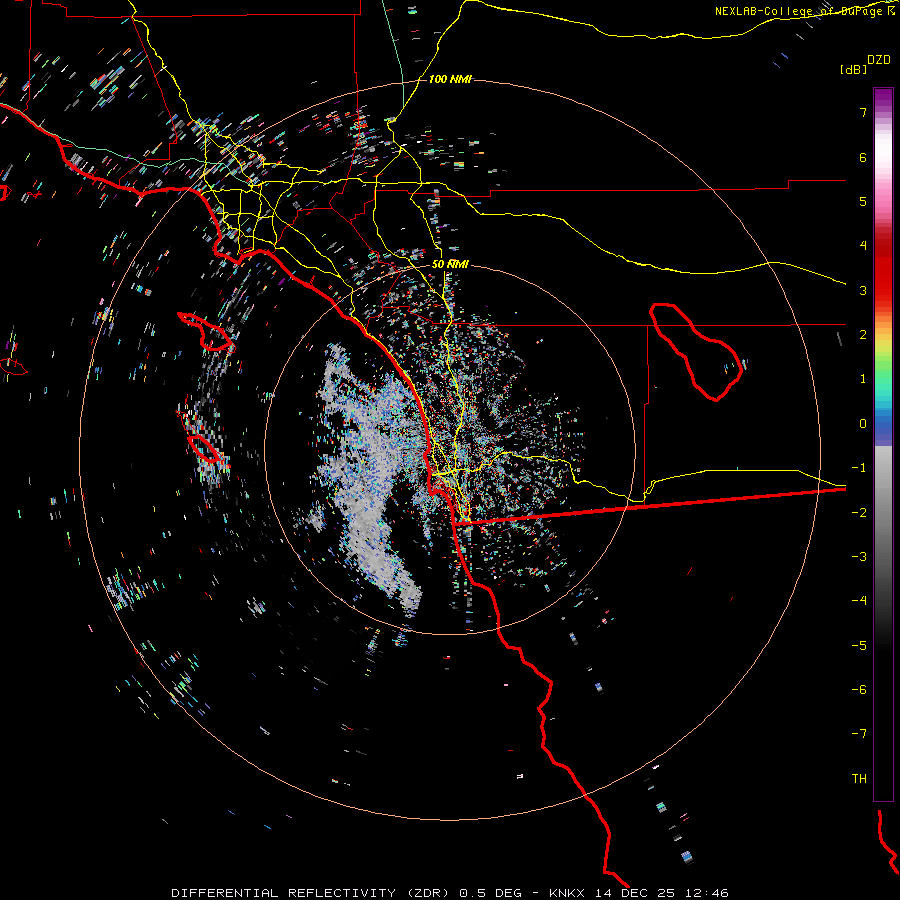This screenshot has height=900, width=900.
Task: Click the "-5" value on color scale
Action: click(859, 646)
